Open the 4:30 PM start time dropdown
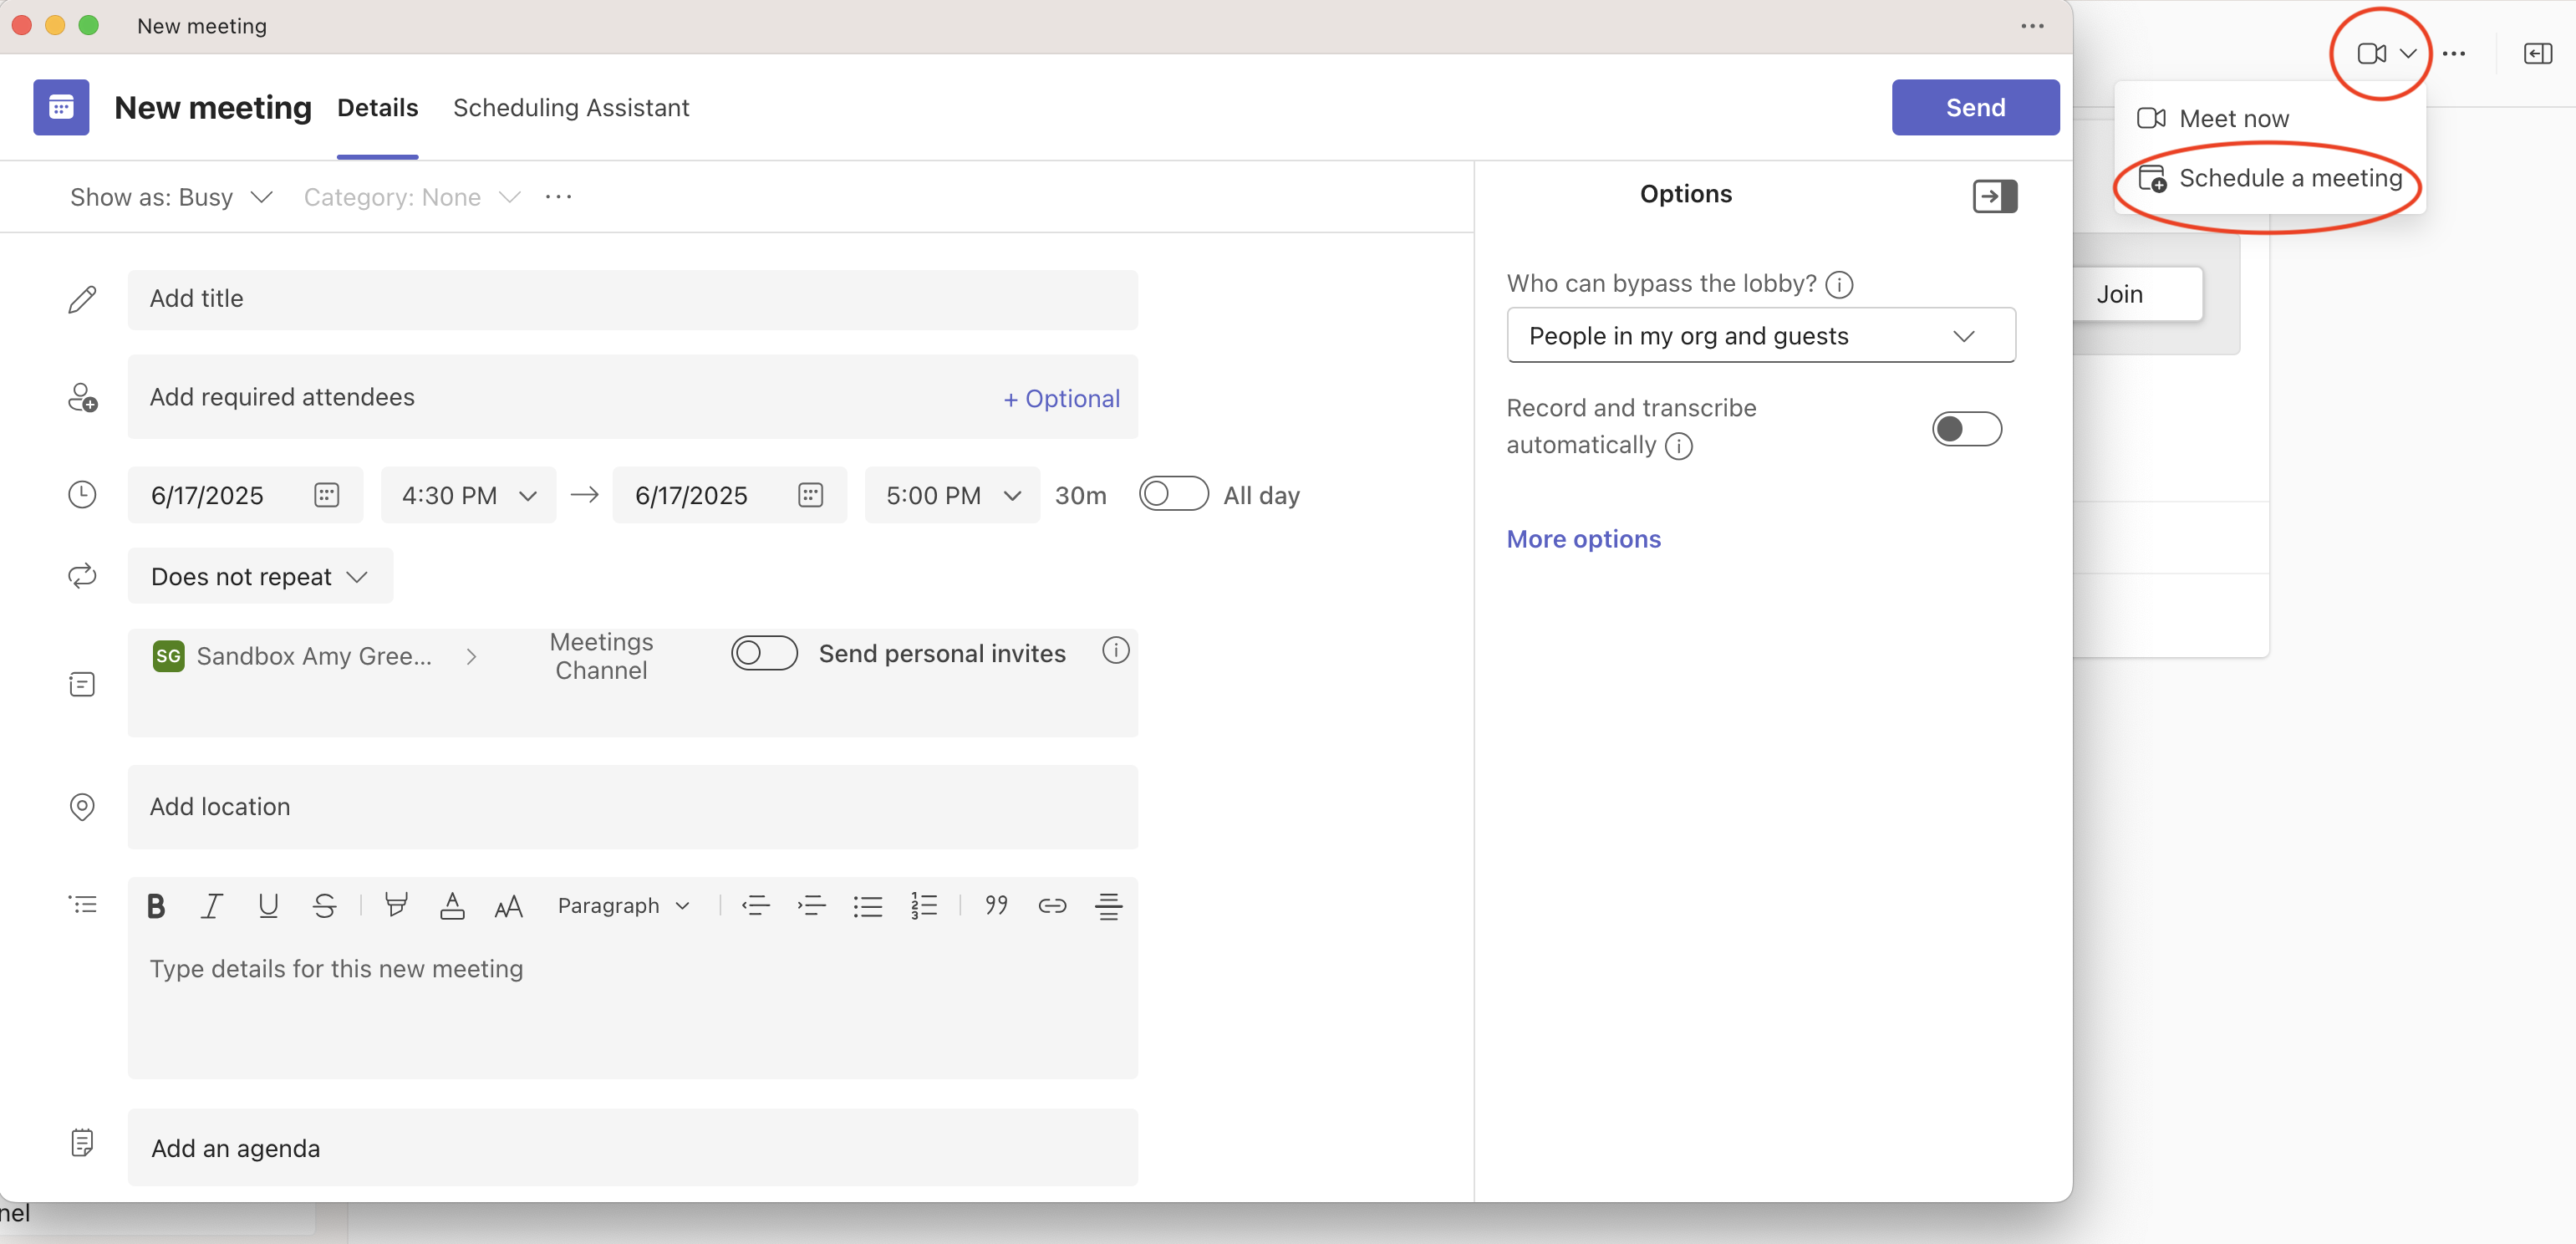Screen dimensions: 2576x1244 pos(468,495)
